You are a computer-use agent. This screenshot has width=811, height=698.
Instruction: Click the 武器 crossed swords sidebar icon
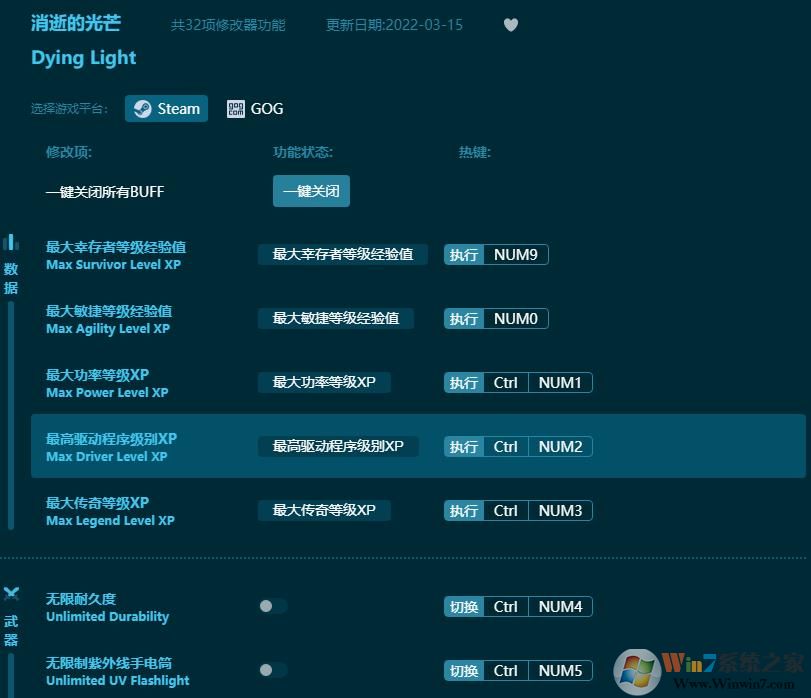click(x=11, y=593)
